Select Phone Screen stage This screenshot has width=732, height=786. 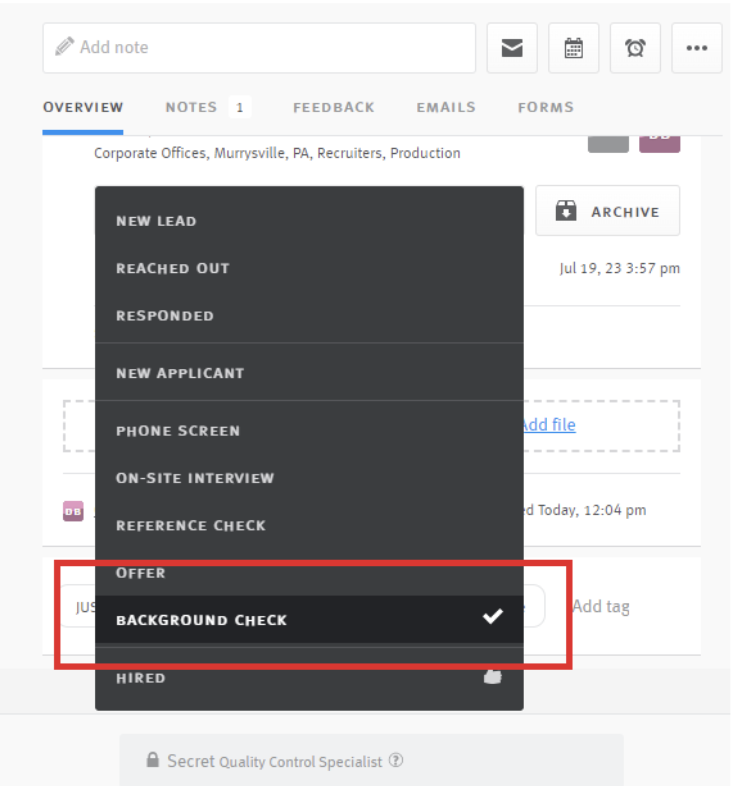tap(309, 431)
